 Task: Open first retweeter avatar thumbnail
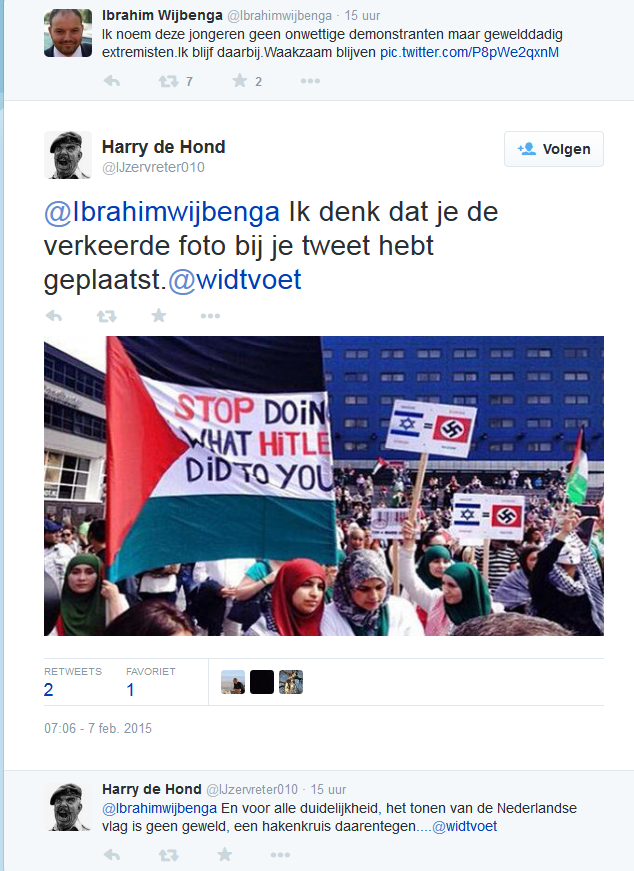(x=233, y=682)
